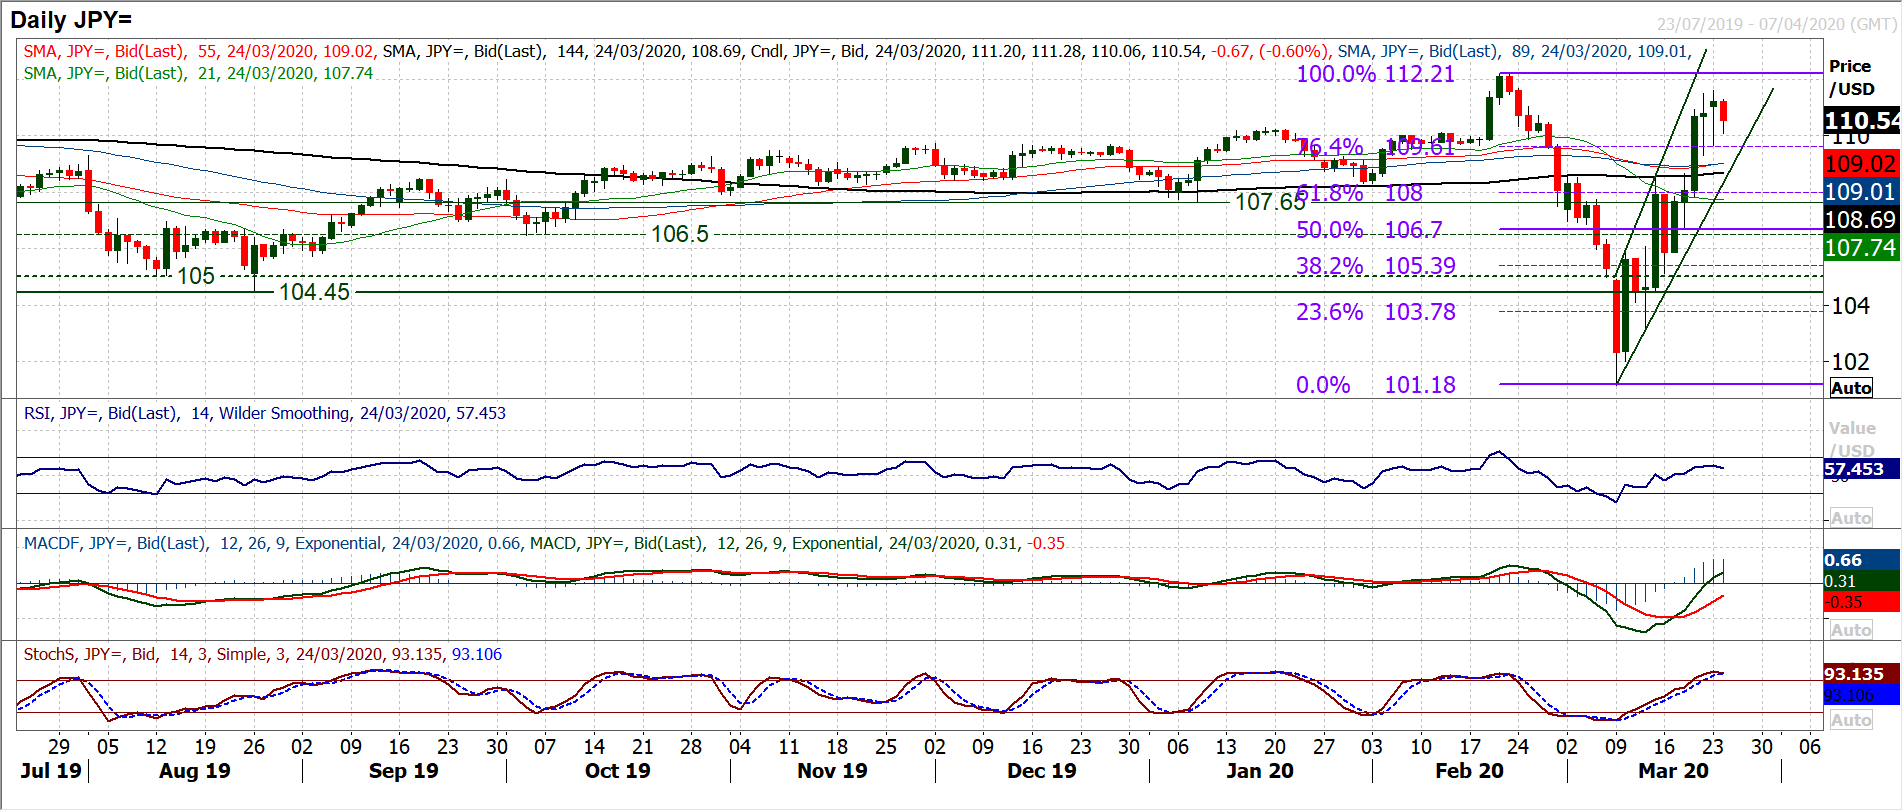Viewport: 1903px width, 811px height.
Task: Click the Auto button in Stochastic panel
Action: [1851, 720]
